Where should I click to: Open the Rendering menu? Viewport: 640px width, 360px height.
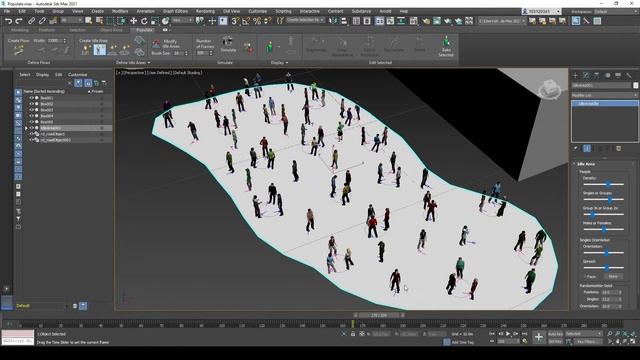[205, 11]
